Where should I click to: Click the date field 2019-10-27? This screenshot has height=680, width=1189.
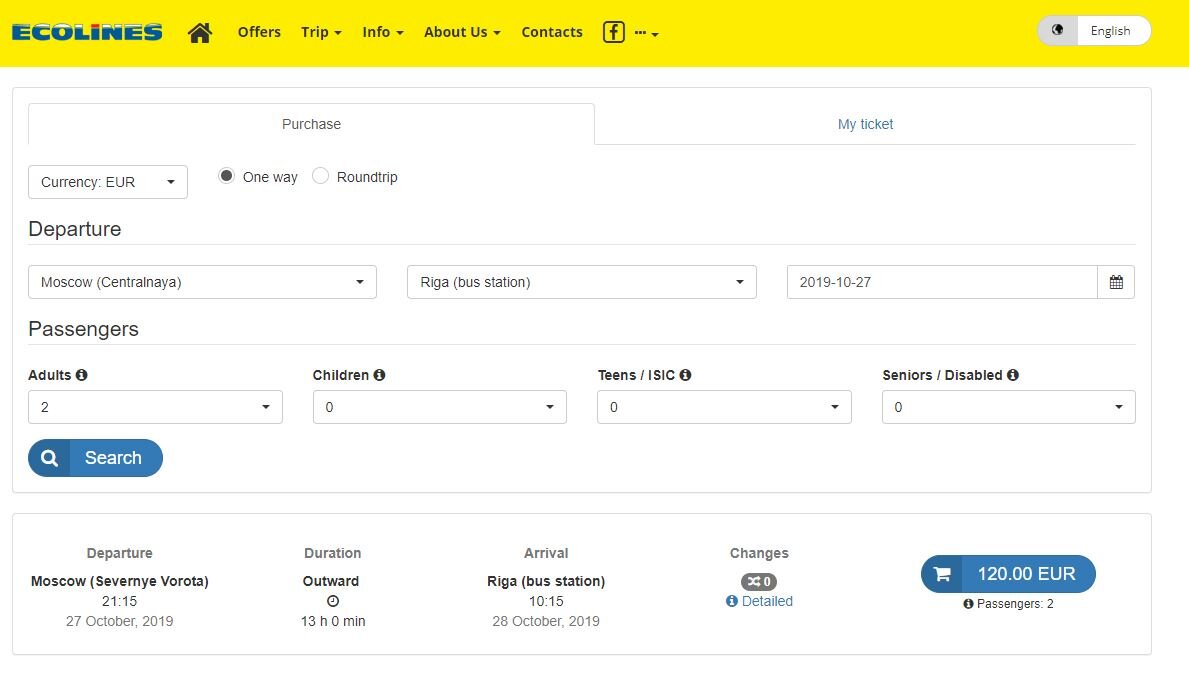coord(942,282)
